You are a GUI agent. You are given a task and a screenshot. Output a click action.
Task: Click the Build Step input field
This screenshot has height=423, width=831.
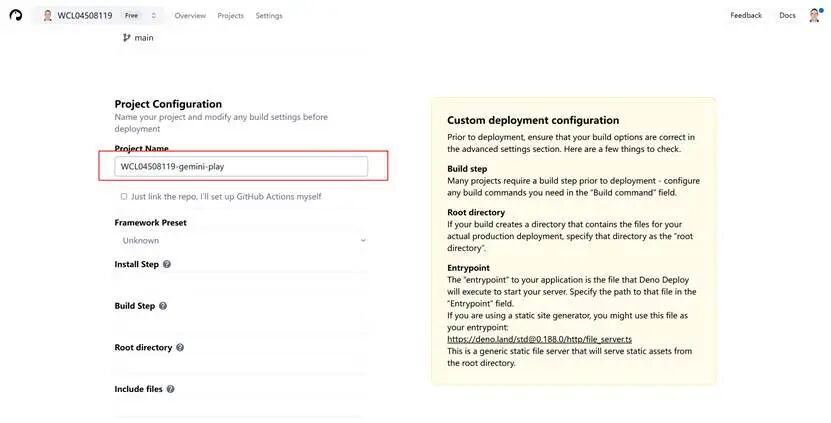pos(238,324)
